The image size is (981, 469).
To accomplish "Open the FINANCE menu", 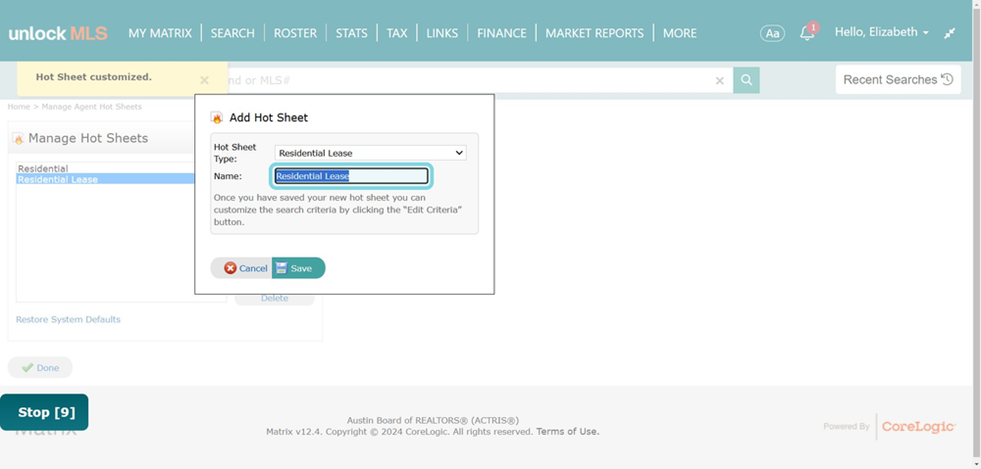I will click(502, 33).
